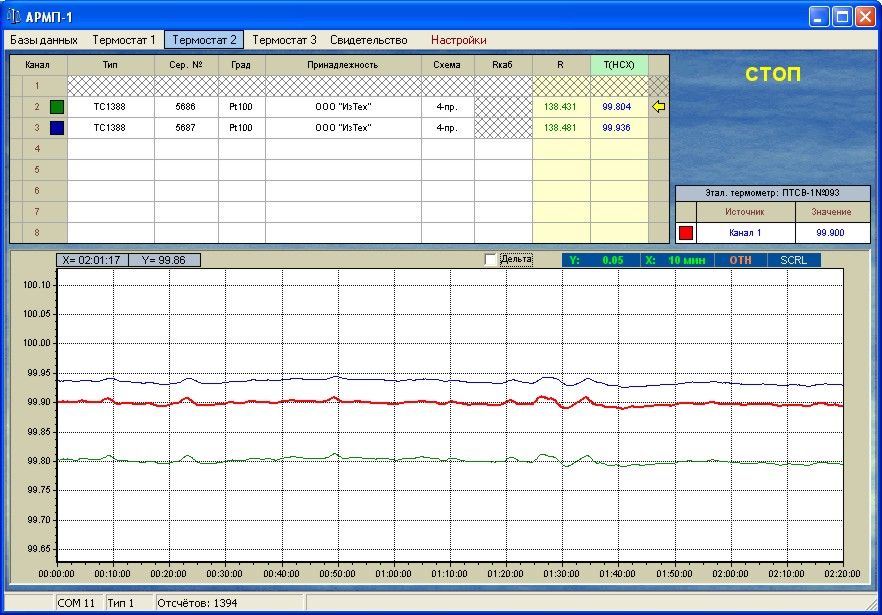The height and width of the screenshot is (615, 882).
Task: Click the green color swatch for channel 2
Action: click(x=57, y=107)
